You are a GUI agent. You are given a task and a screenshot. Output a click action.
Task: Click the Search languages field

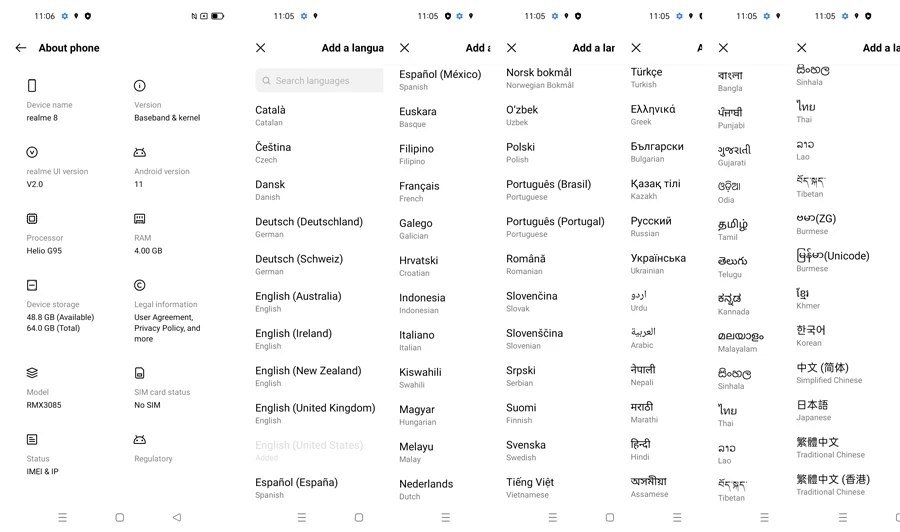click(320, 81)
